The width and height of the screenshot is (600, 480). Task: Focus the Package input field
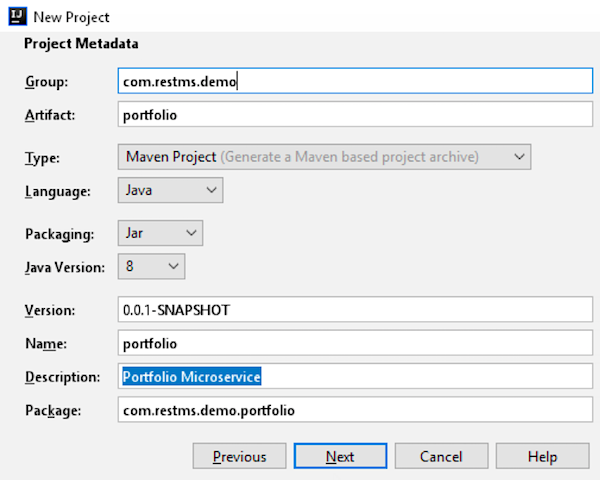(355, 410)
